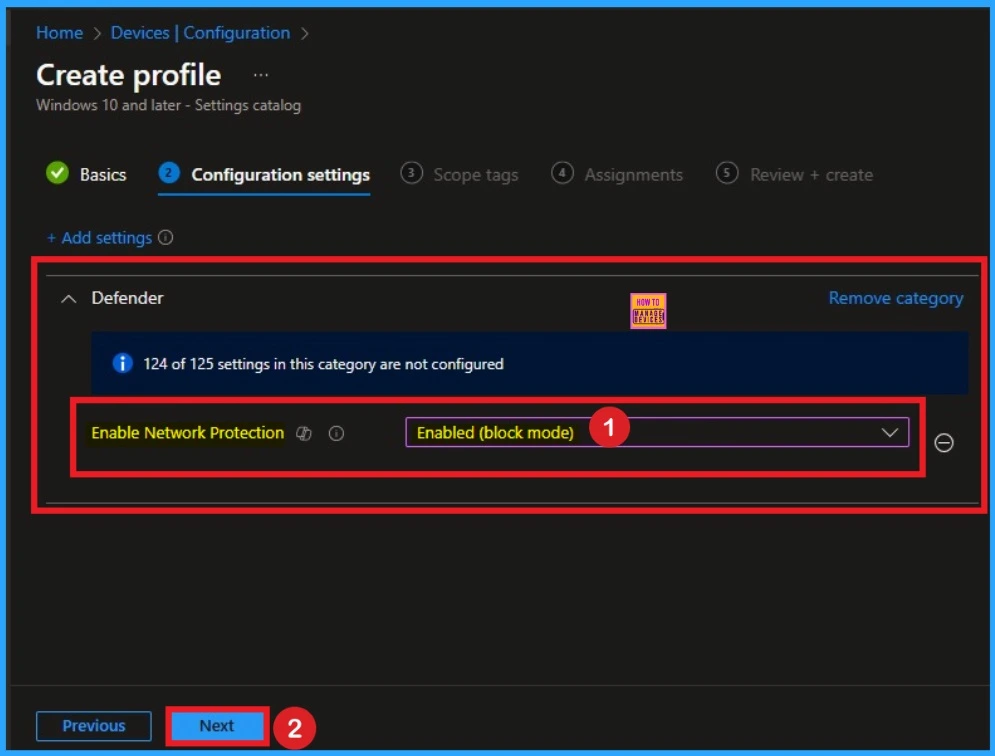Image resolution: width=995 pixels, height=756 pixels.
Task: Click the Next button
Action: click(217, 726)
